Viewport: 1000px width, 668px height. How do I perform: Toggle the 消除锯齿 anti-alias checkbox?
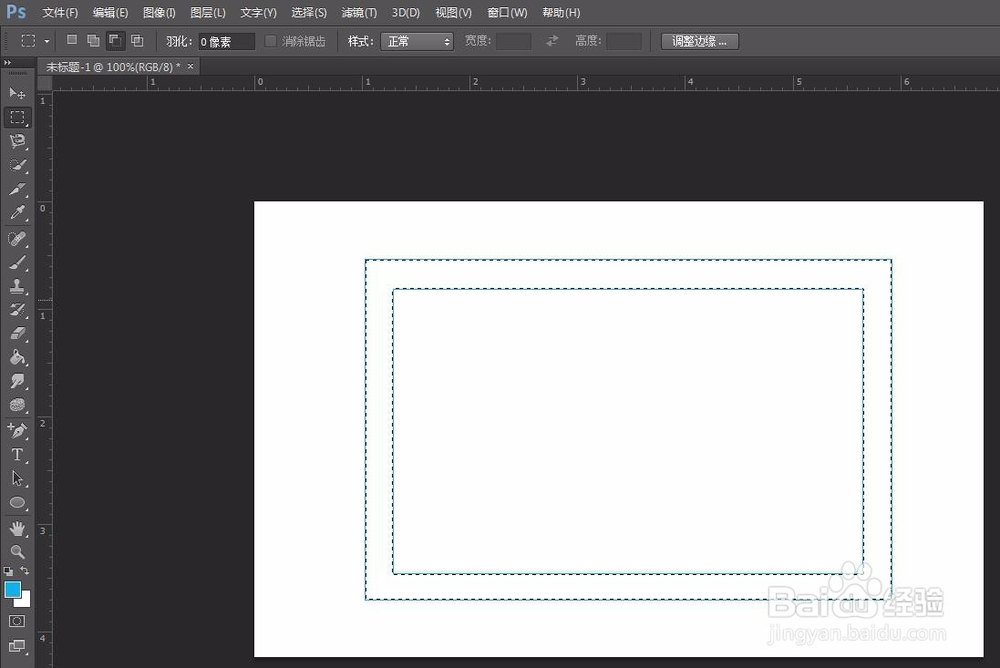(x=270, y=41)
